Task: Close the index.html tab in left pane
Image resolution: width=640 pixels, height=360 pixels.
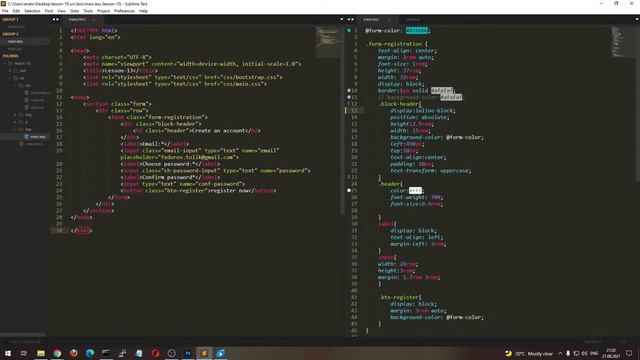Action: (x=94, y=19)
